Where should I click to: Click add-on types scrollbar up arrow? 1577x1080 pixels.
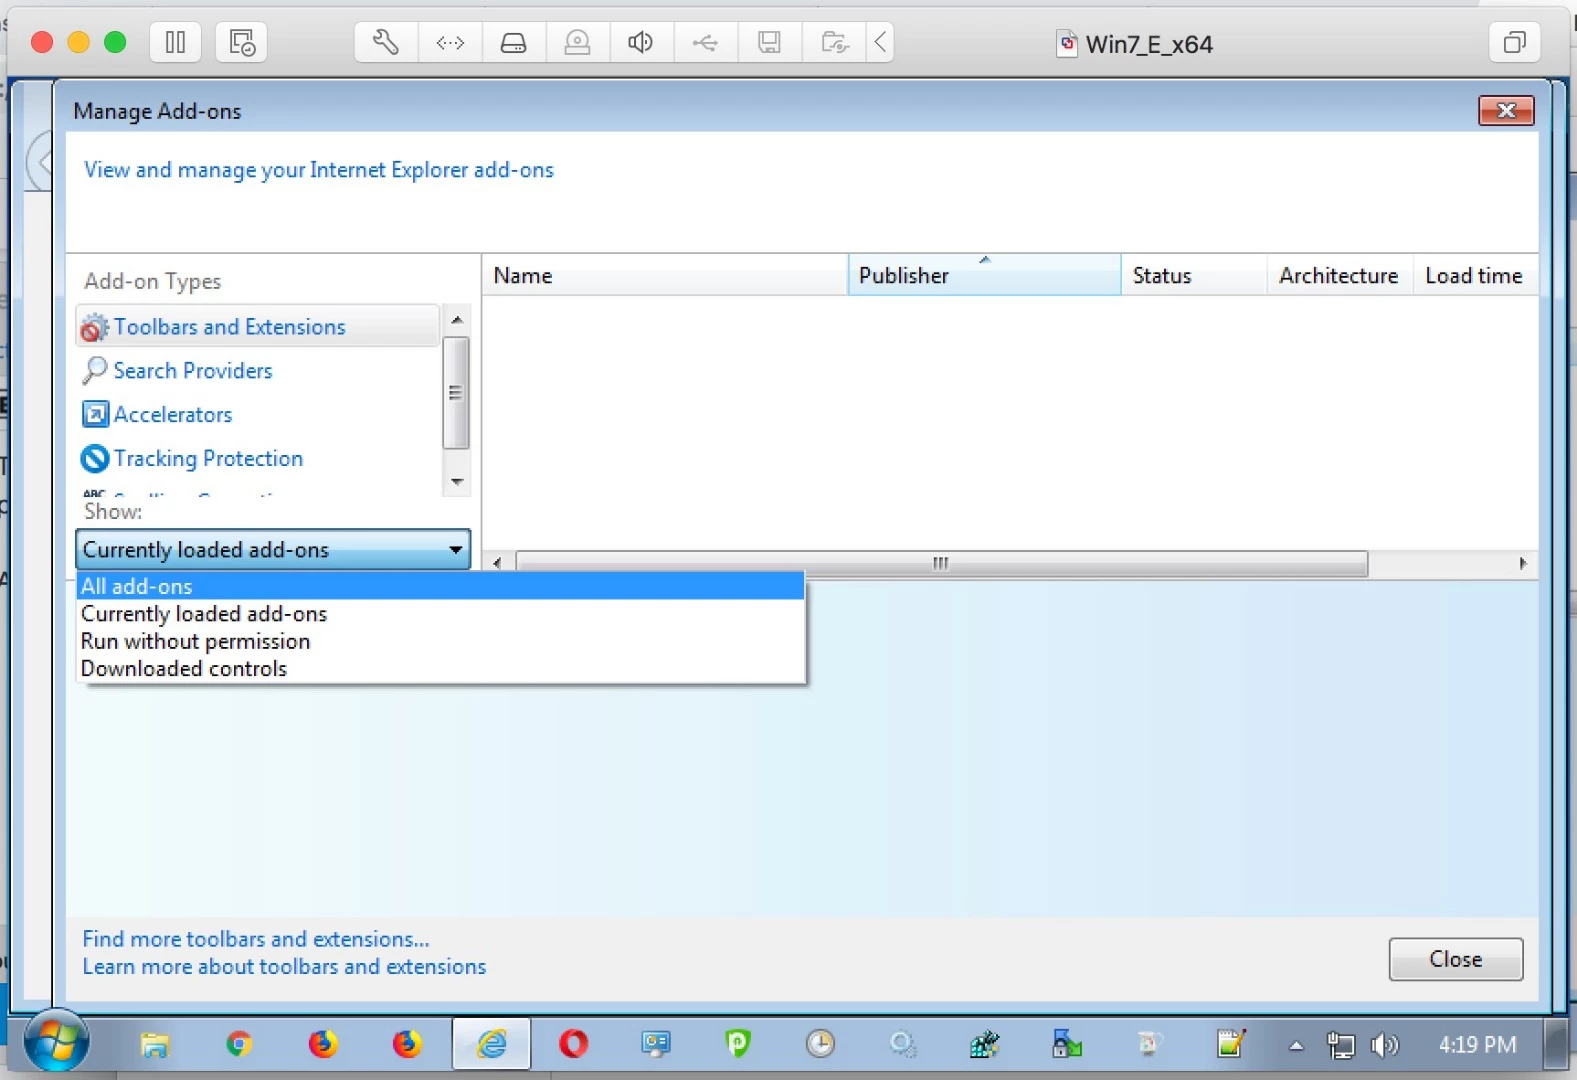click(x=457, y=320)
